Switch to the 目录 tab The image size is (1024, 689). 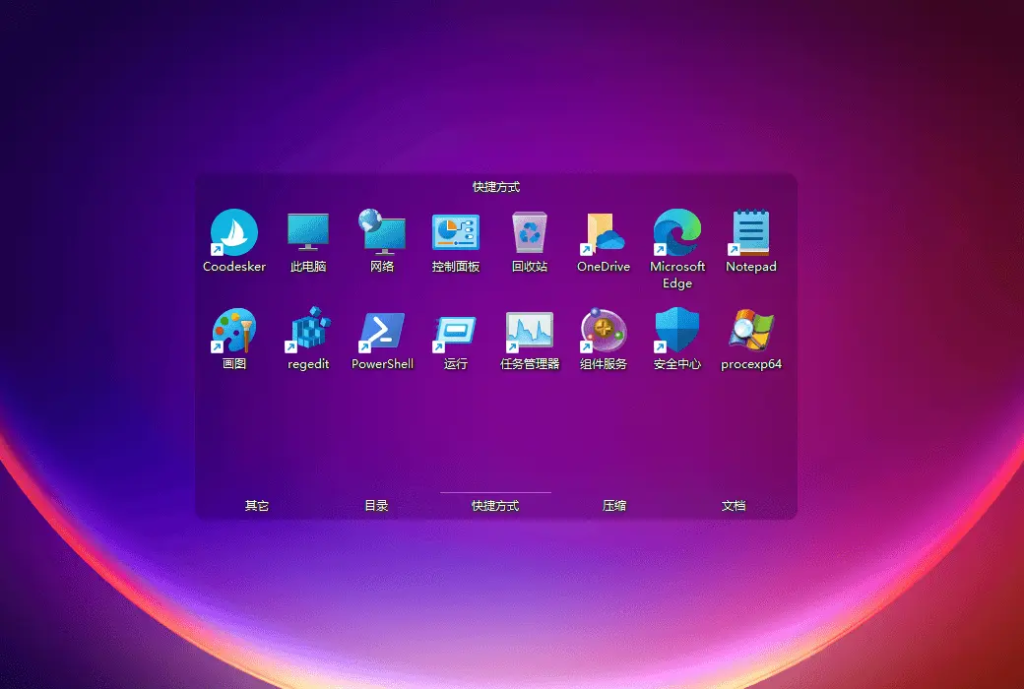pyautogui.click(x=376, y=506)
